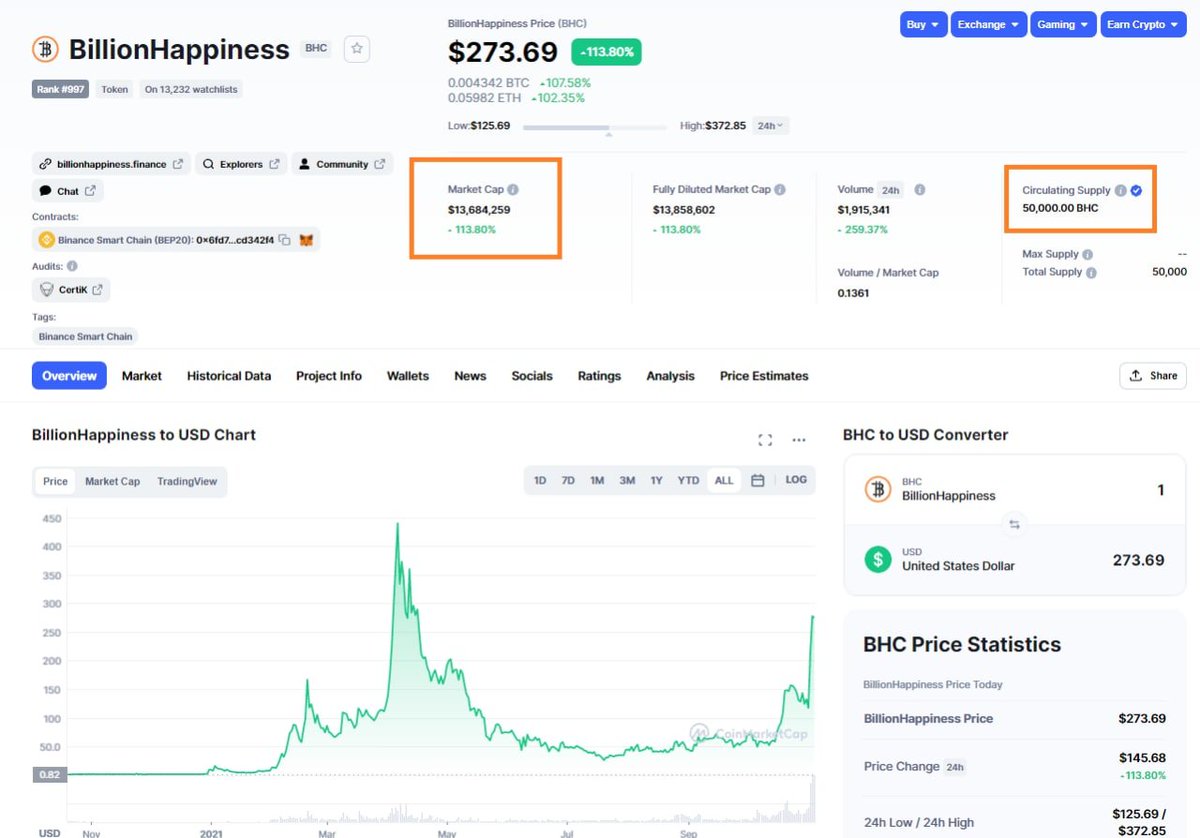The height and width of the screenshot is (838, 1200).
Task: Set chart range to ALL
Action: 724,480
